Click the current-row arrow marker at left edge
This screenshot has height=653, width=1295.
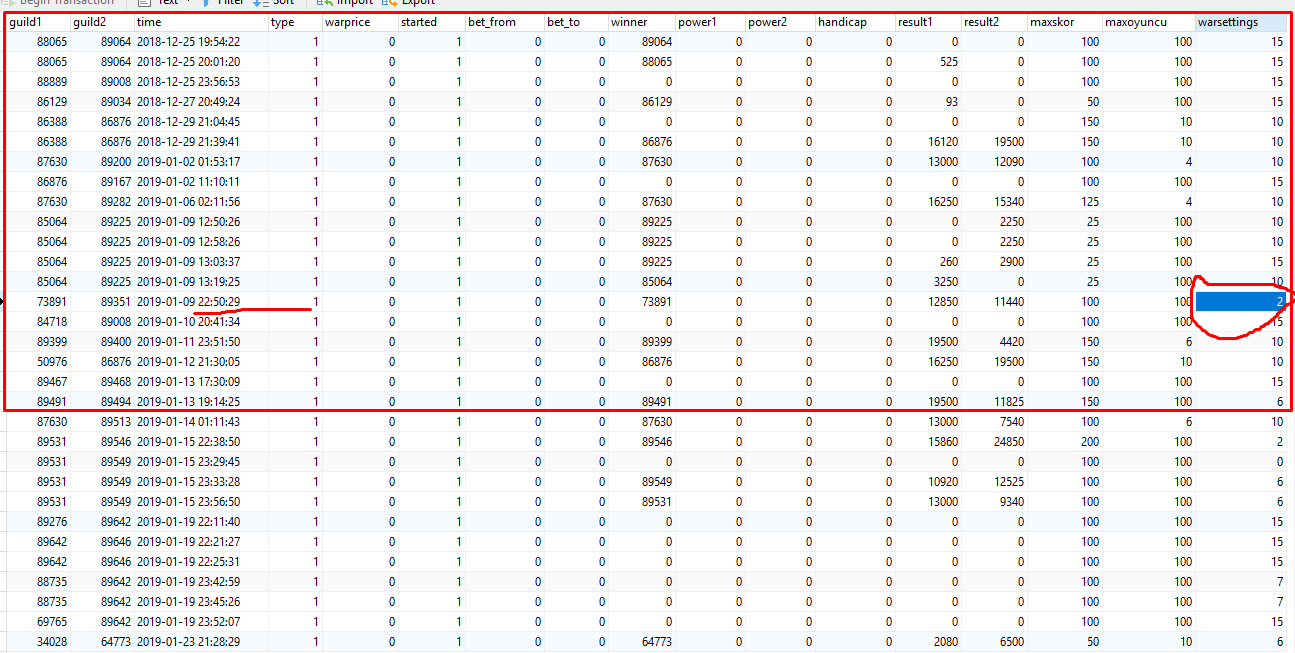point(3,302)
